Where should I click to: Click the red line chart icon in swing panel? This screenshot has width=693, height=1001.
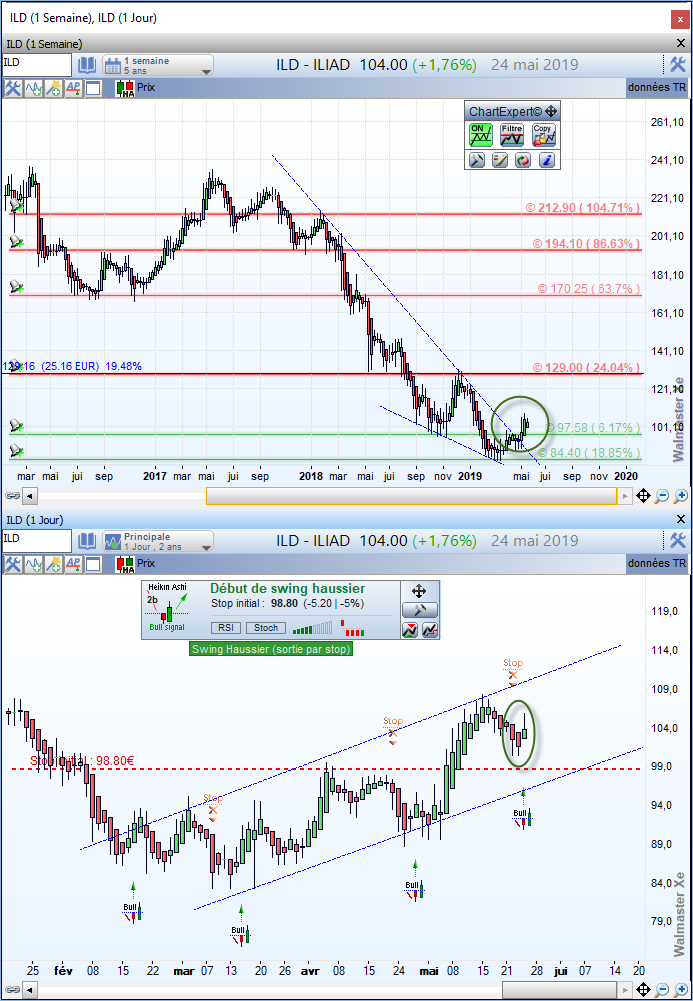tap(430, 631)
